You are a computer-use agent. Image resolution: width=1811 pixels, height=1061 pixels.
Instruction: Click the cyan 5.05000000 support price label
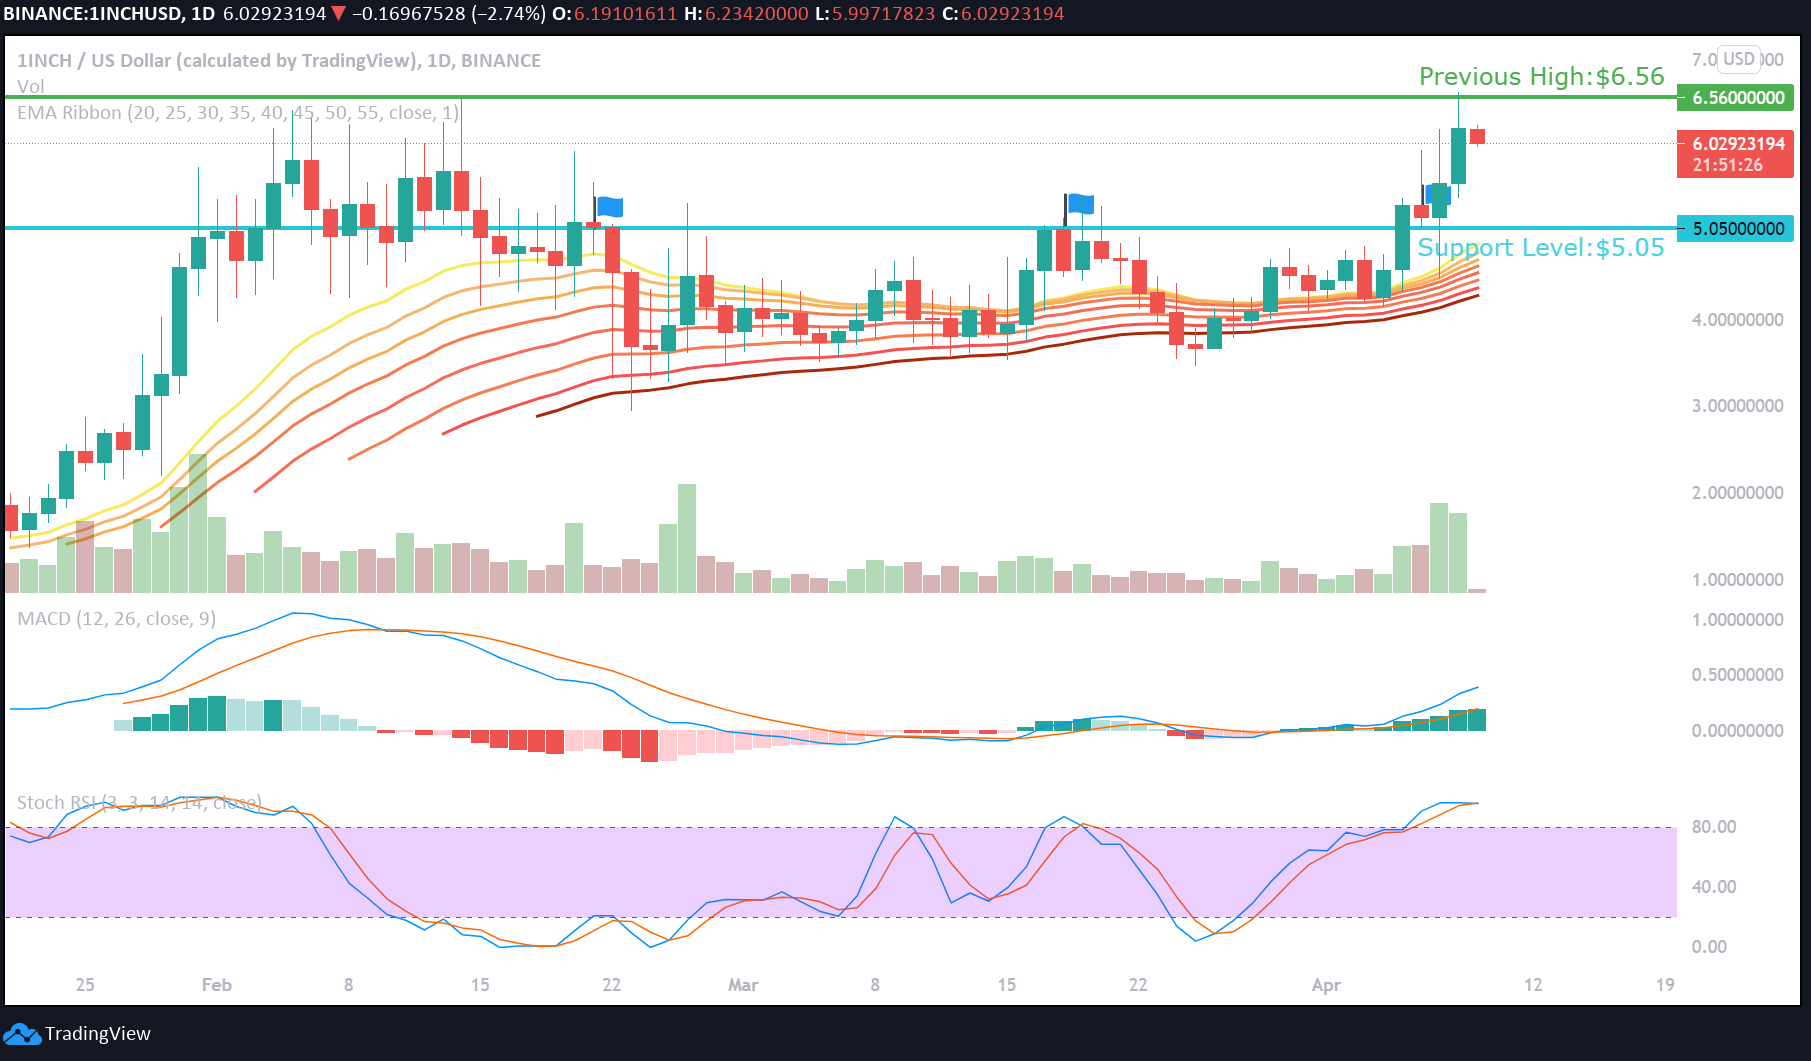pos(1735,229)
